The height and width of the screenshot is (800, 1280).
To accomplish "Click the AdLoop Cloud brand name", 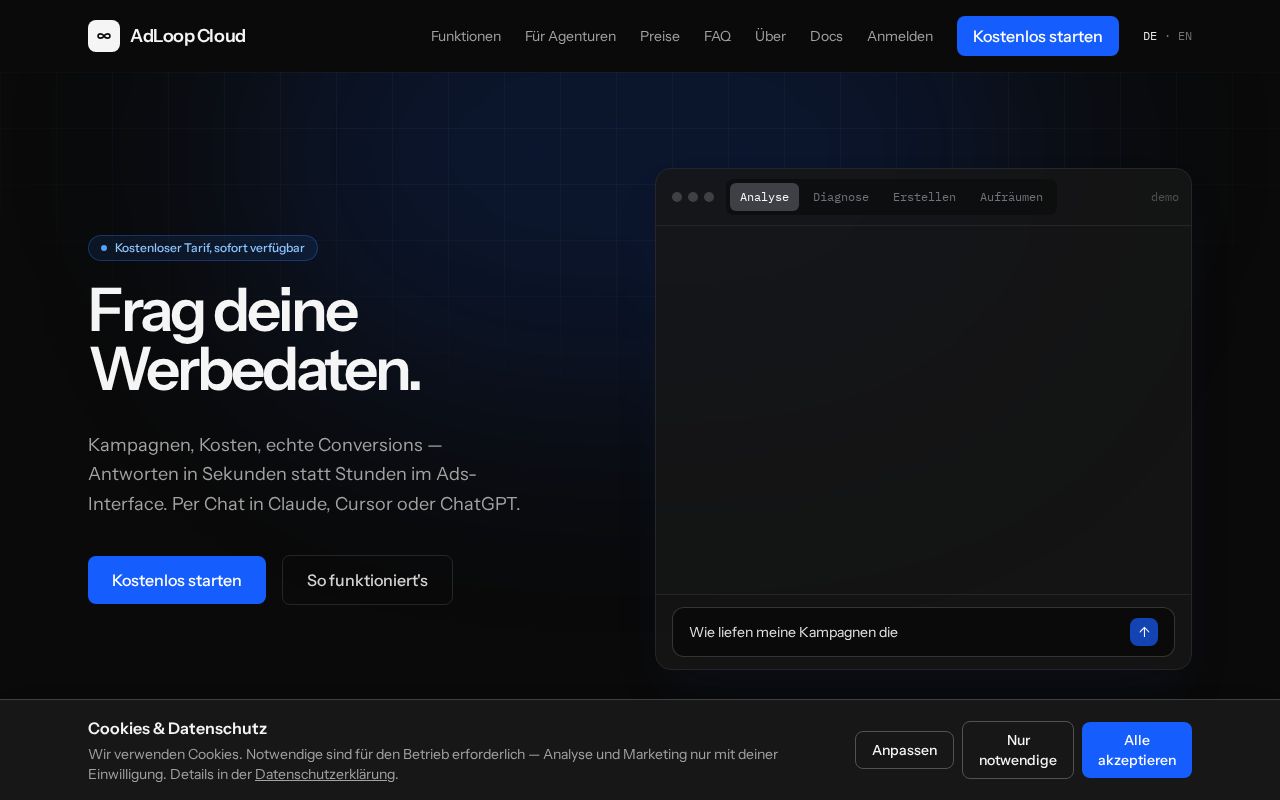I will (188, 36).
